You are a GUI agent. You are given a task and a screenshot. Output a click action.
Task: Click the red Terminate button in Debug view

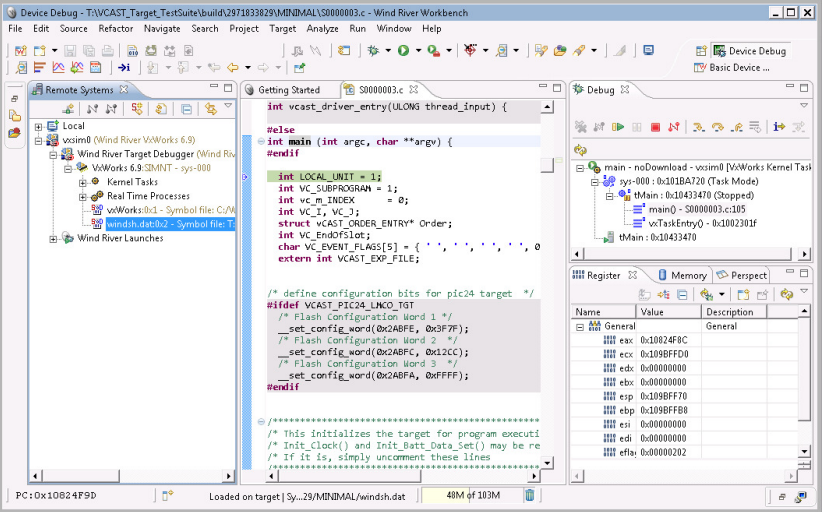point(655,127)
